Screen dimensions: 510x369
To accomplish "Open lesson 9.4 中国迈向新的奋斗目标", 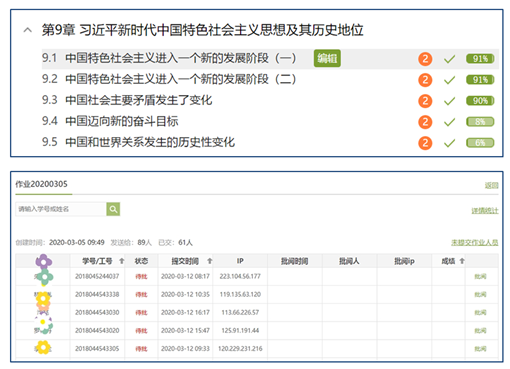I will [110, 121].
